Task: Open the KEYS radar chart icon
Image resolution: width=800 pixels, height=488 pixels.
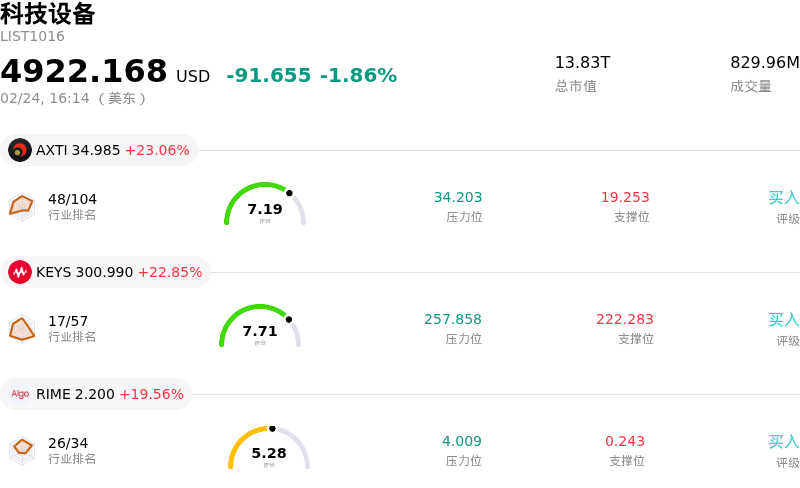Action: pyautogui.click(x=22, y=329)
